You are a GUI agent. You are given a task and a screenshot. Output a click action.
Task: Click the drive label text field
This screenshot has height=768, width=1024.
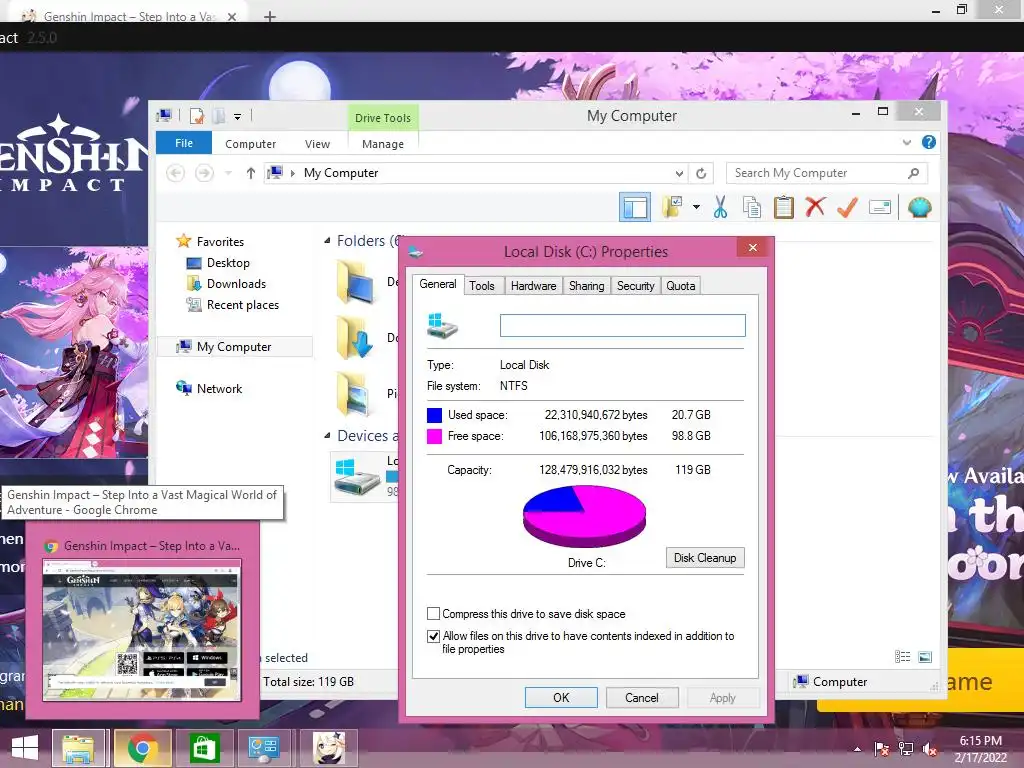[x=622, y=325]
